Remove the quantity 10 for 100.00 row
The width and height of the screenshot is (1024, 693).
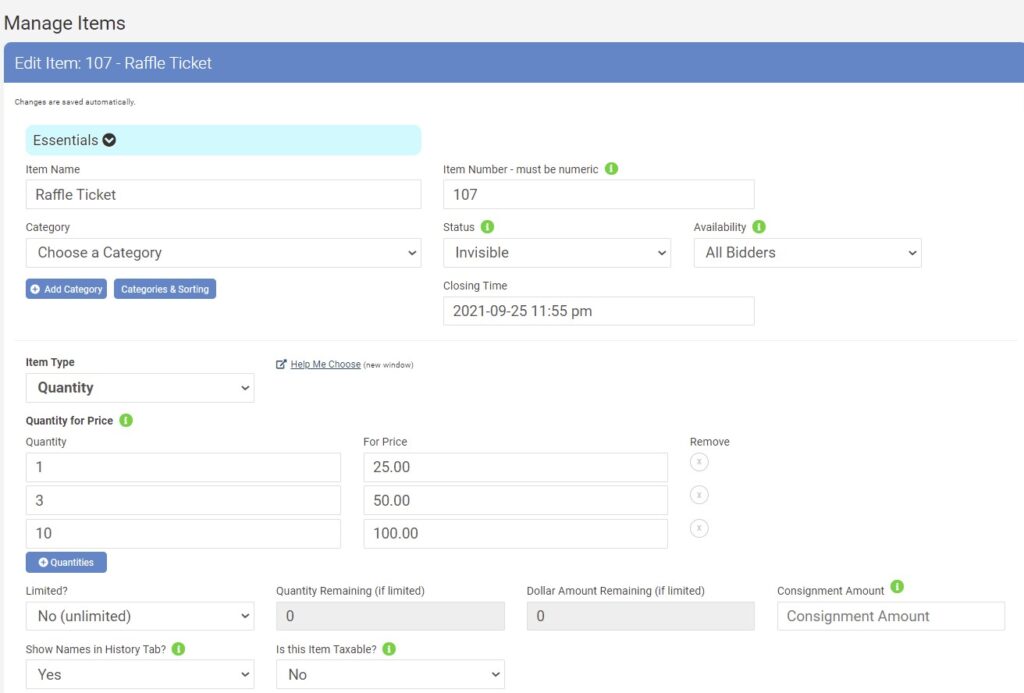click(x=699, y=528)
